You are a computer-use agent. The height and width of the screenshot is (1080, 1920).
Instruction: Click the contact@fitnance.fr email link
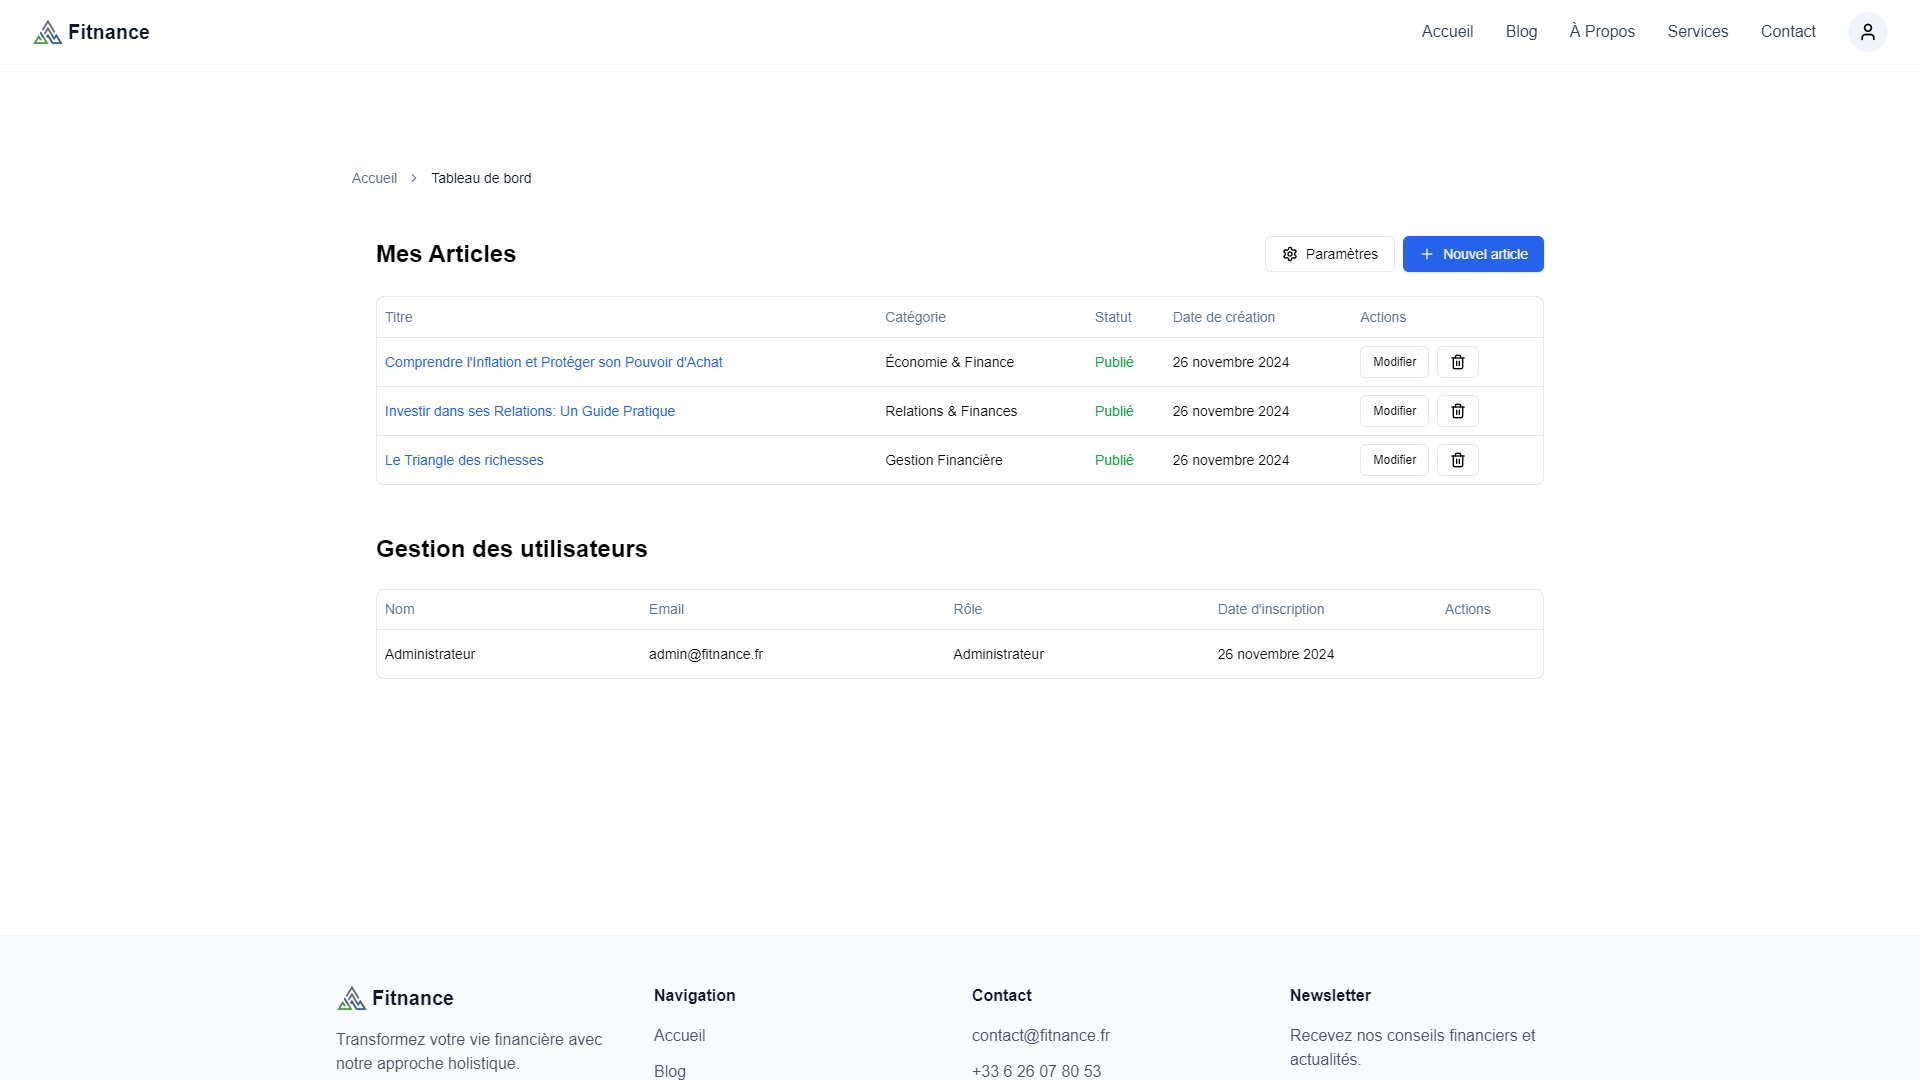1040,1035
